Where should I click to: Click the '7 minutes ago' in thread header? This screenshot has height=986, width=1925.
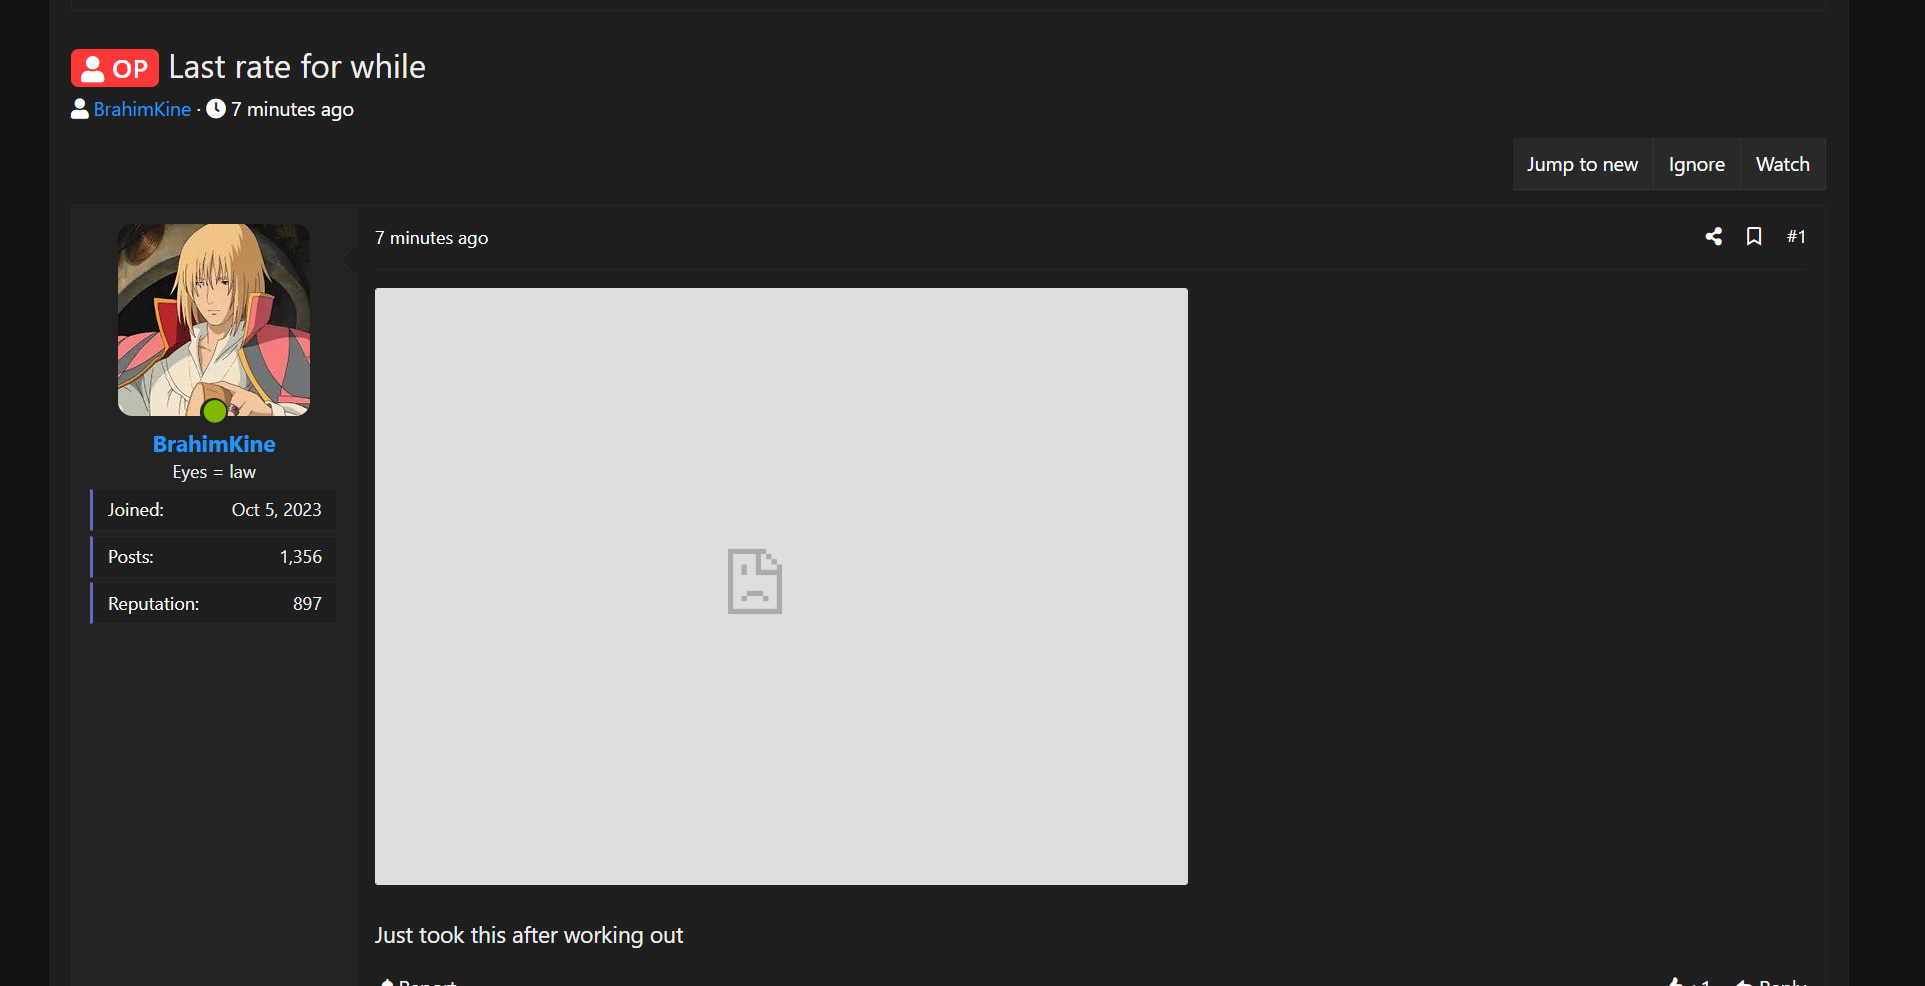(x=292, y=109)
